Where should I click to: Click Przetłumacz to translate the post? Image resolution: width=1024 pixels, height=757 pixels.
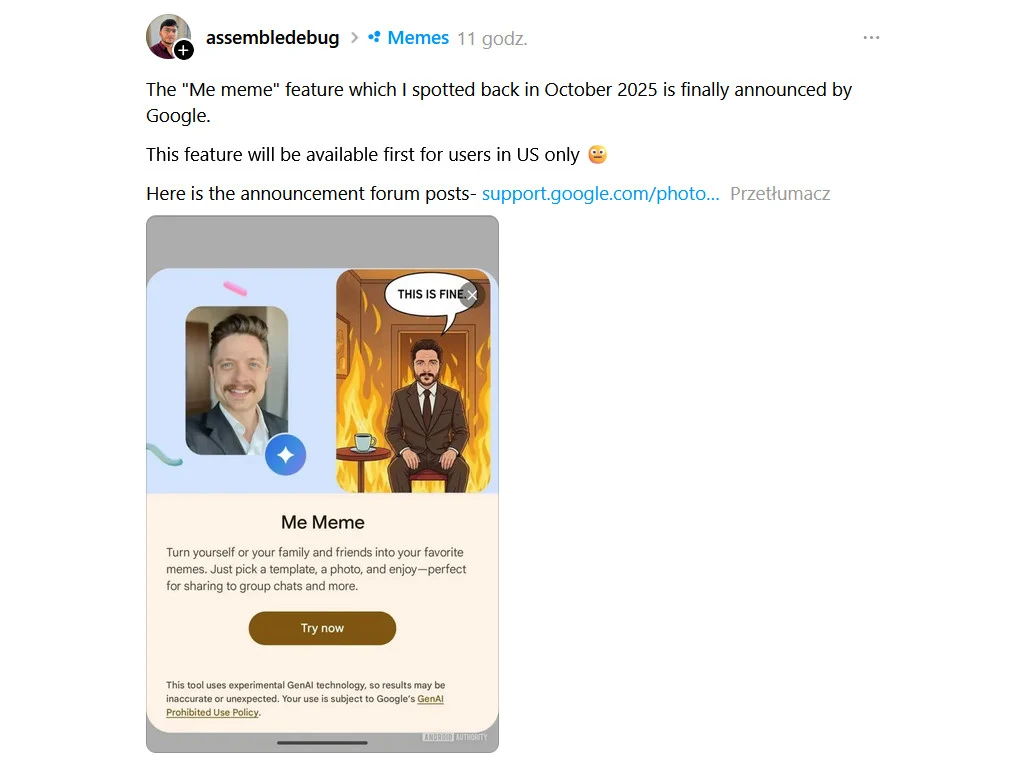(x=780, y=193)
